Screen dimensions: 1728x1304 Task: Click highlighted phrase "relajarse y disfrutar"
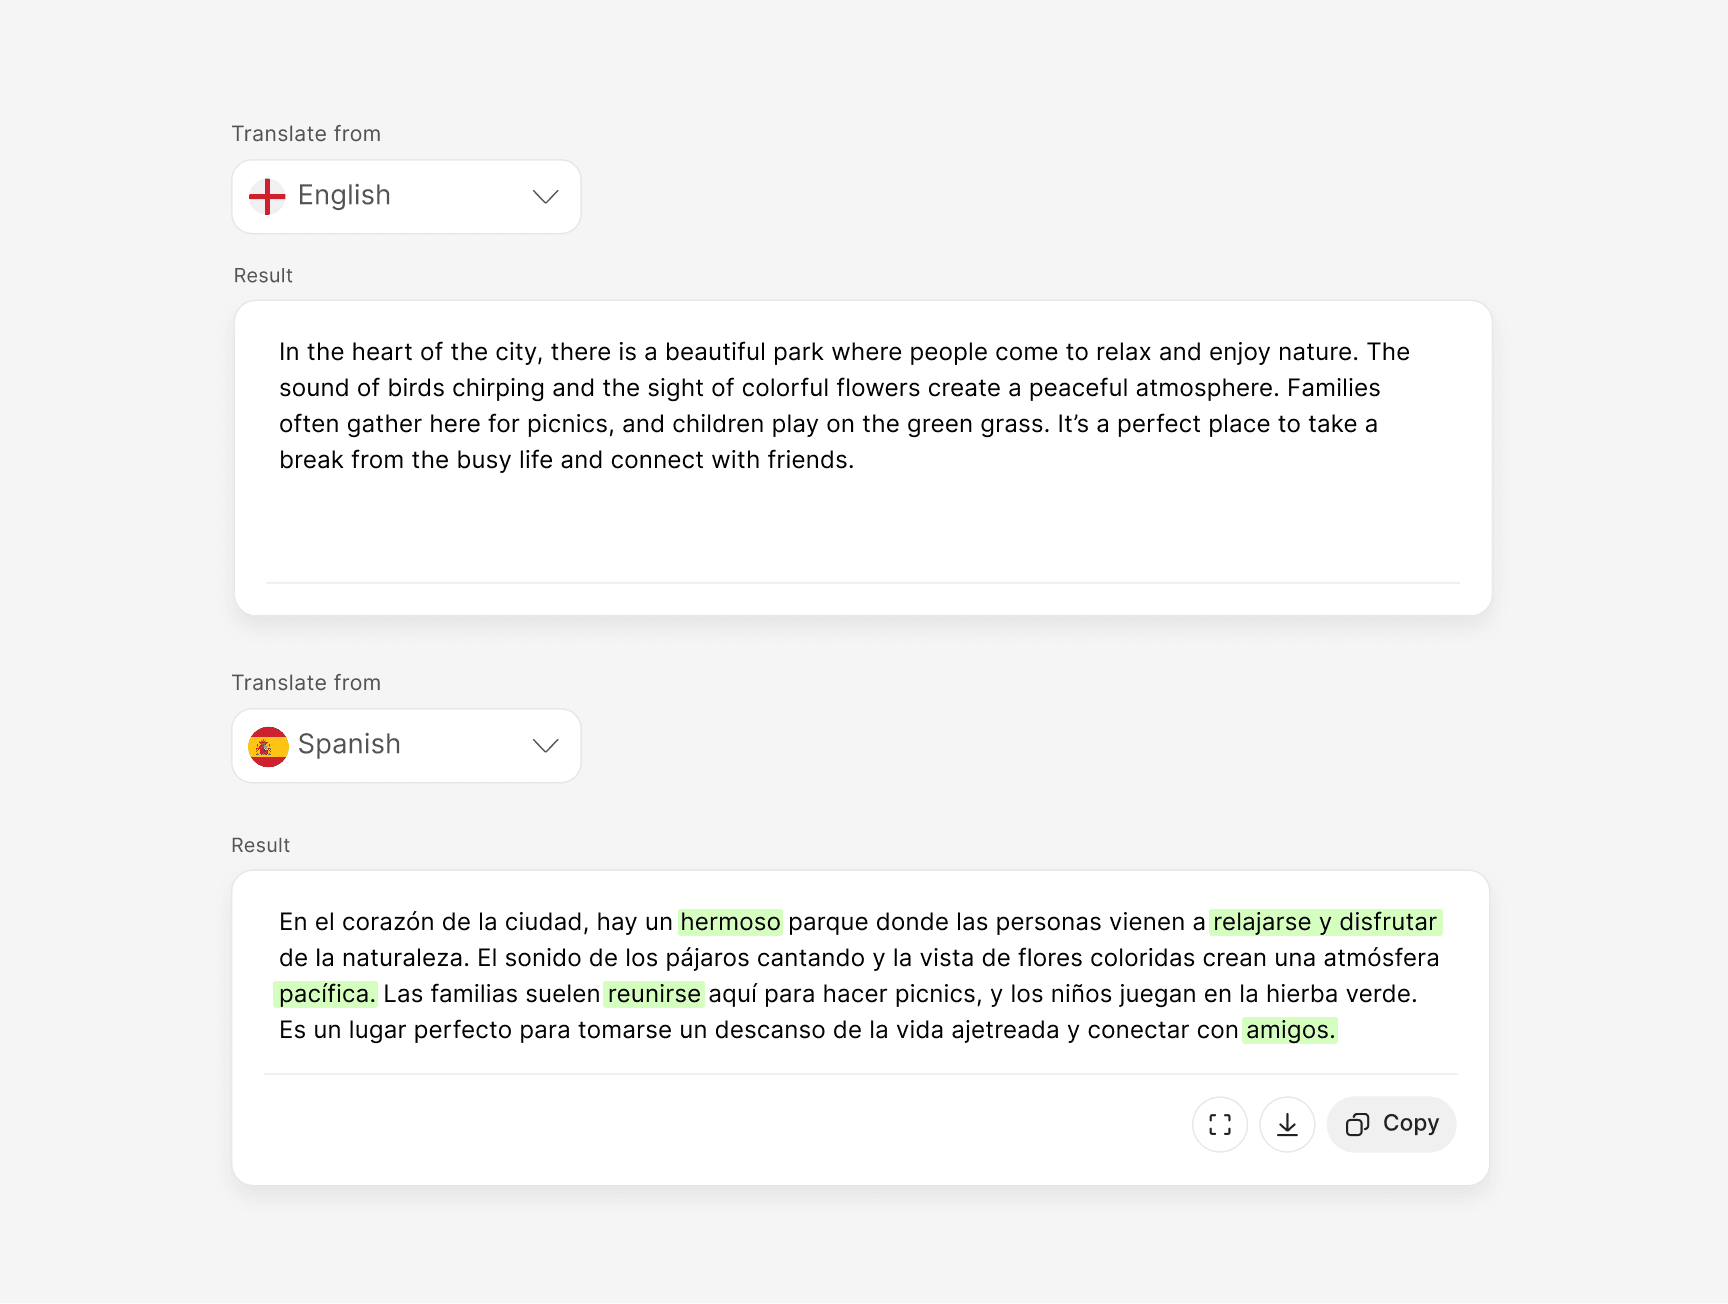[x=1324, y=922]
